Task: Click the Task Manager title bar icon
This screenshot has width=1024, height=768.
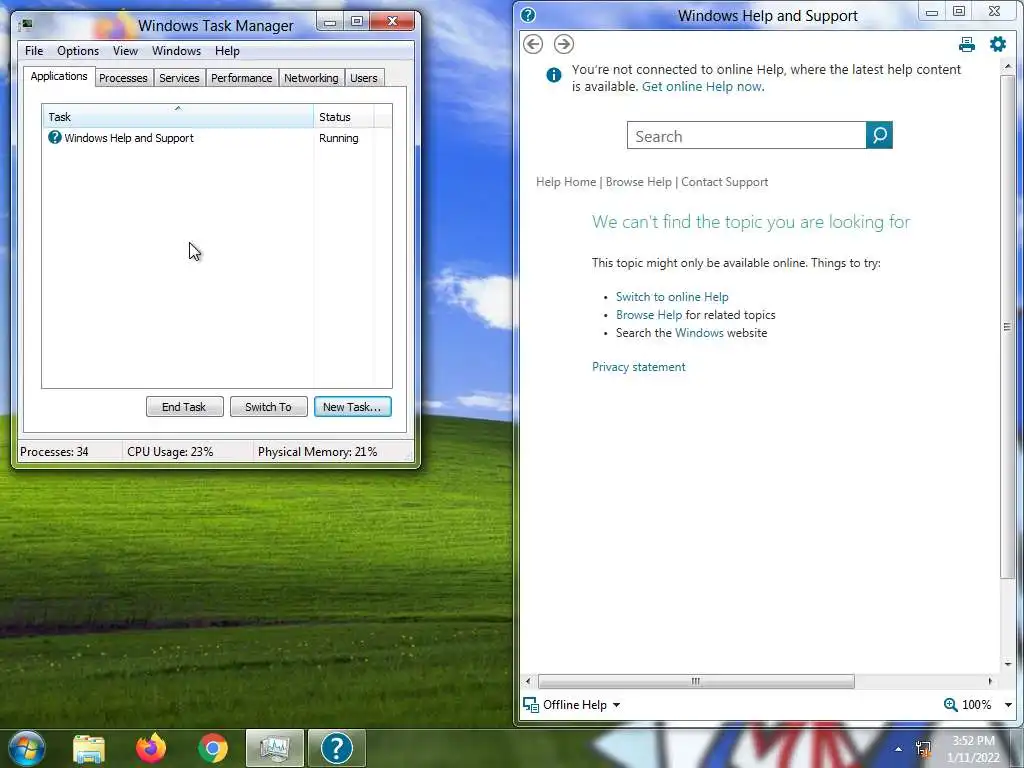Action: [x=25, y=25]
